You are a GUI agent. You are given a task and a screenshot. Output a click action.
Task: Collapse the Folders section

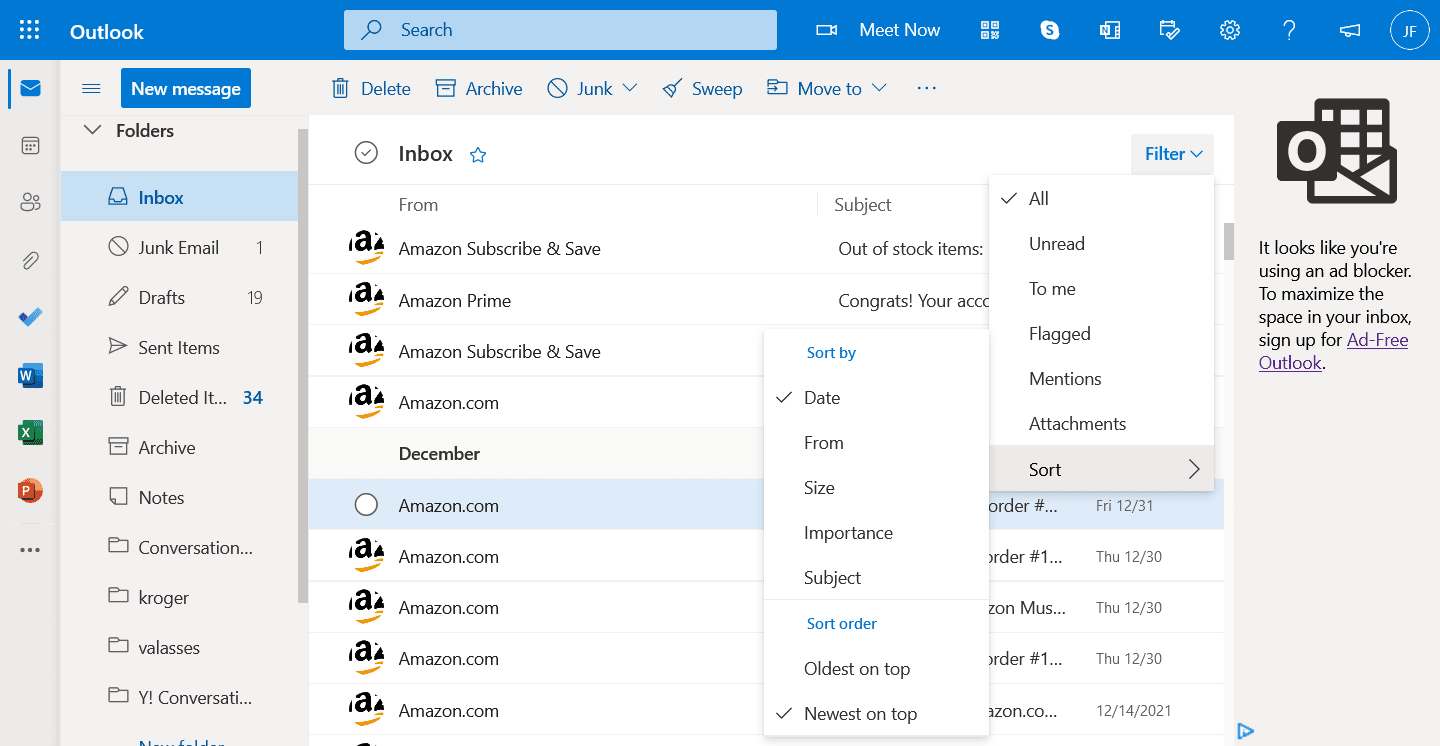[93, 130]
